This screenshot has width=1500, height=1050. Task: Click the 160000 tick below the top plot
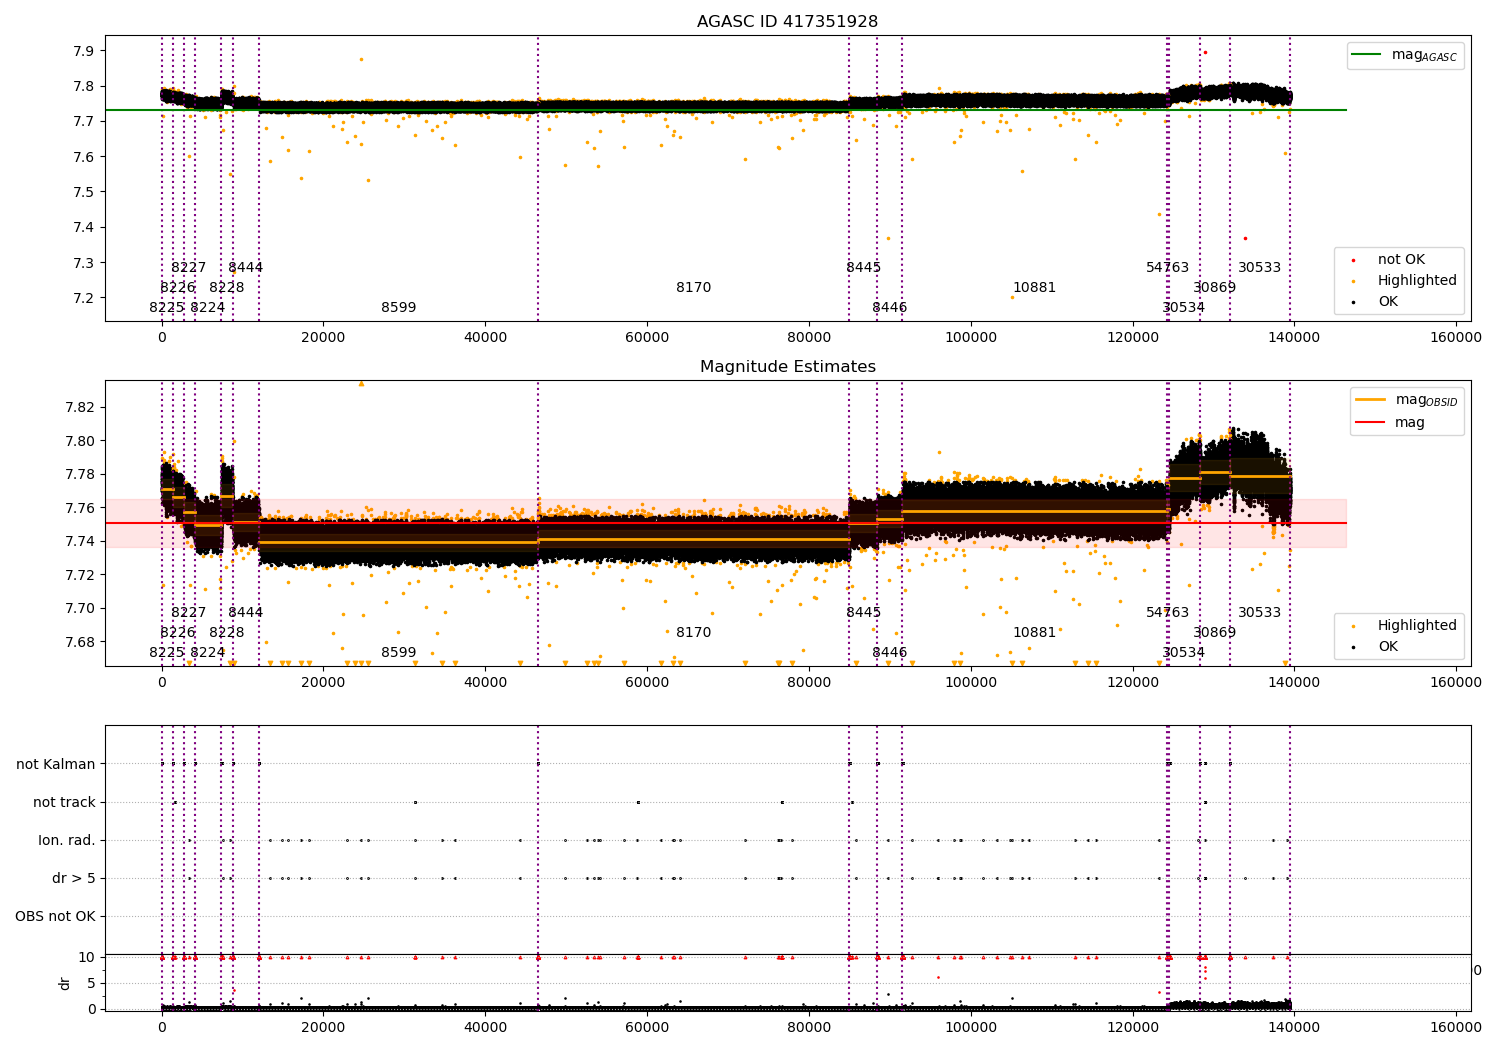pyautogui.click(x=1456, y=338)
